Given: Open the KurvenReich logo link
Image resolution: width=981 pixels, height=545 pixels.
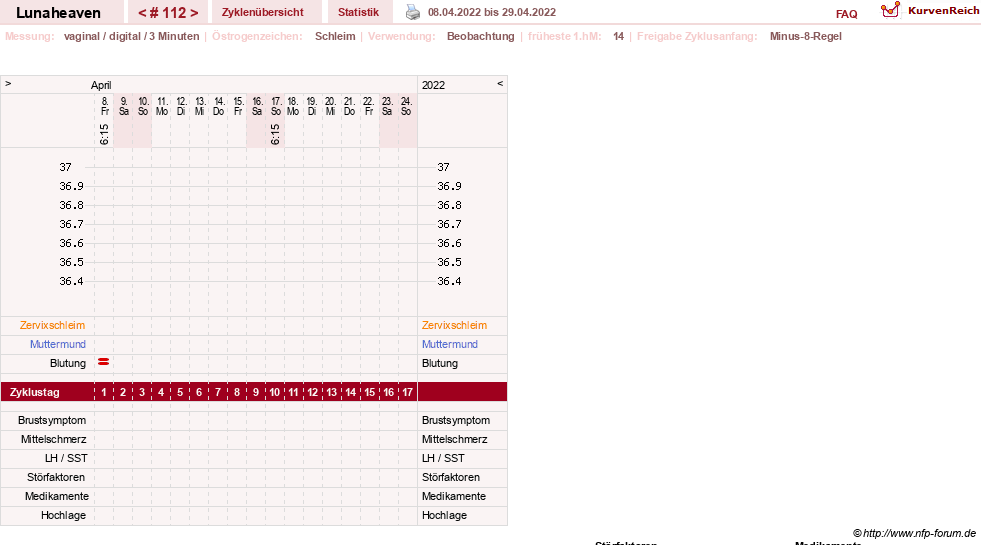Looking at the screenshot, I should tap(930, 11).
